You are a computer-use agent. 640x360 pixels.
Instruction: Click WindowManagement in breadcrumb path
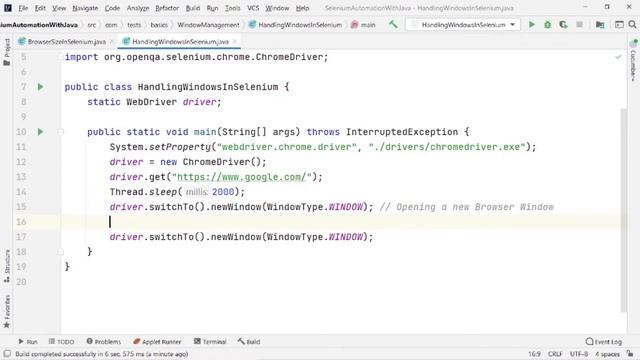[208, 25]
